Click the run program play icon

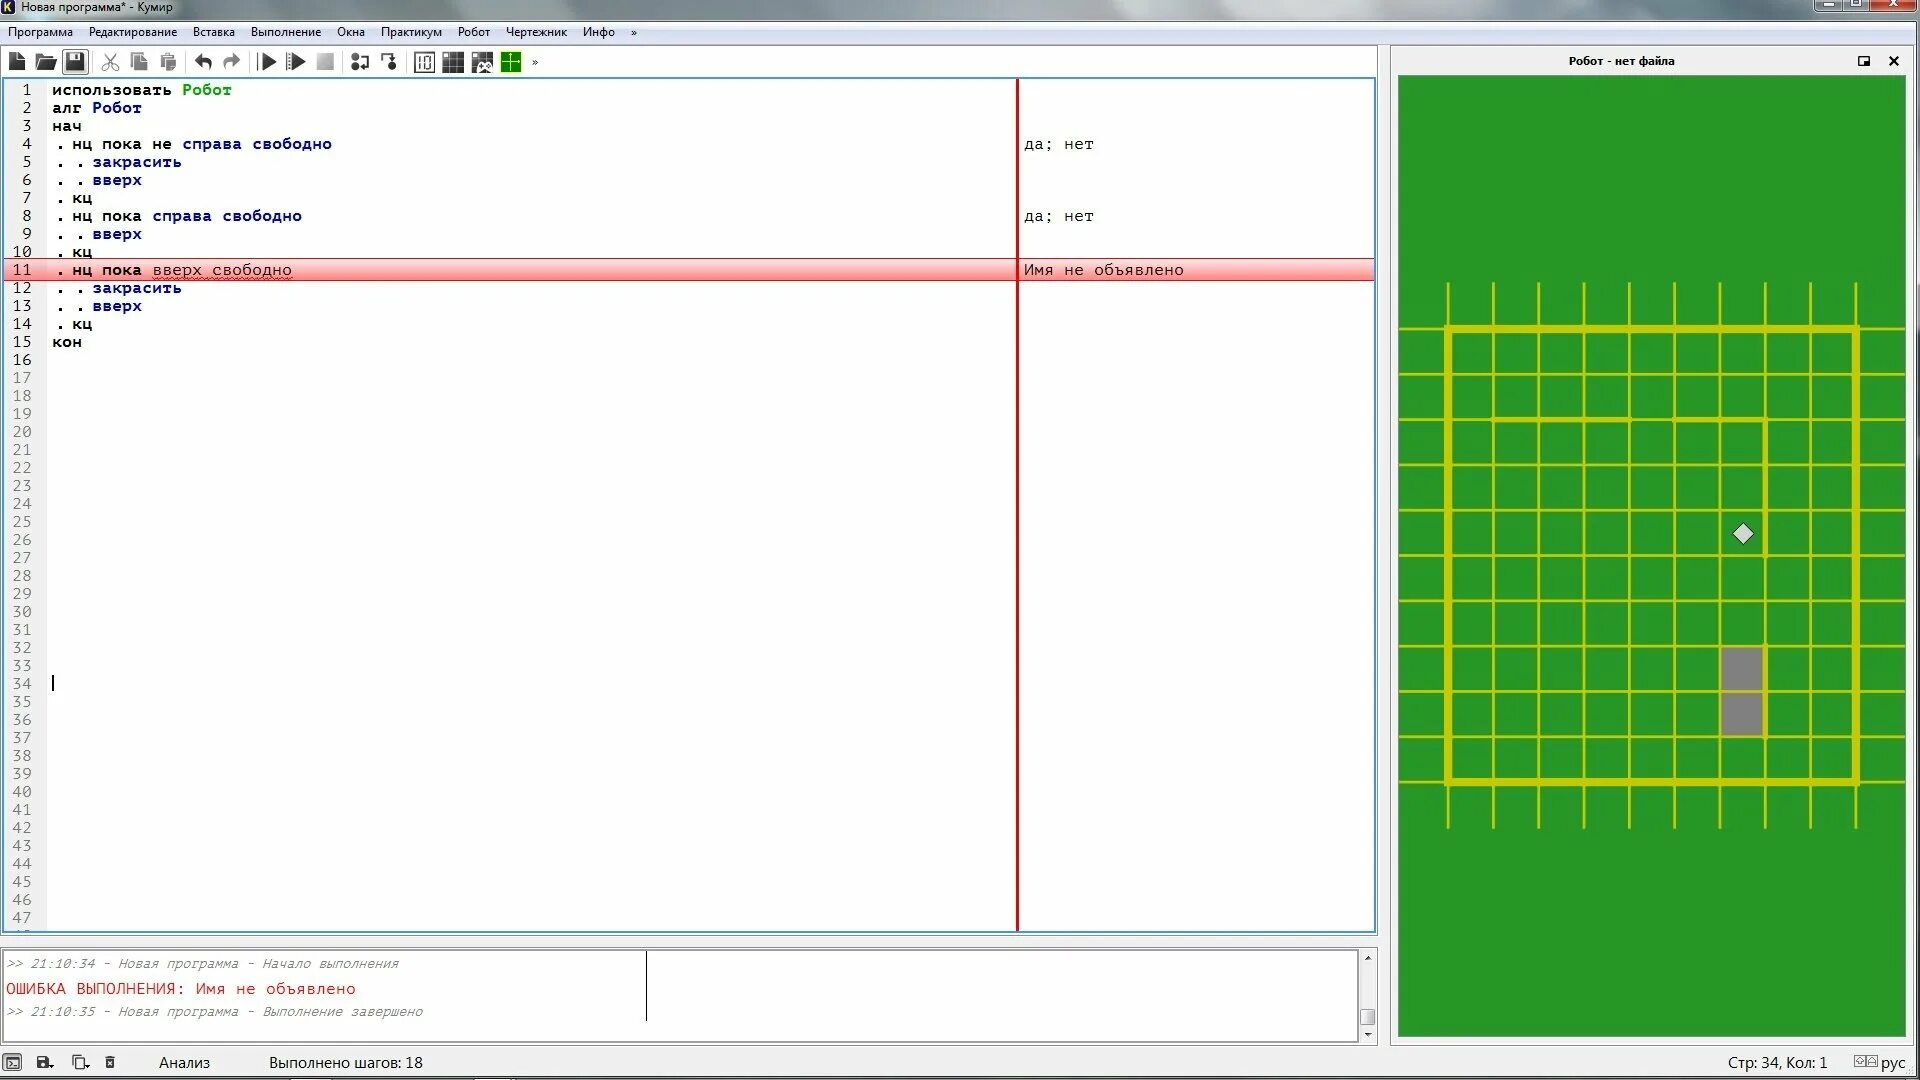267,62
